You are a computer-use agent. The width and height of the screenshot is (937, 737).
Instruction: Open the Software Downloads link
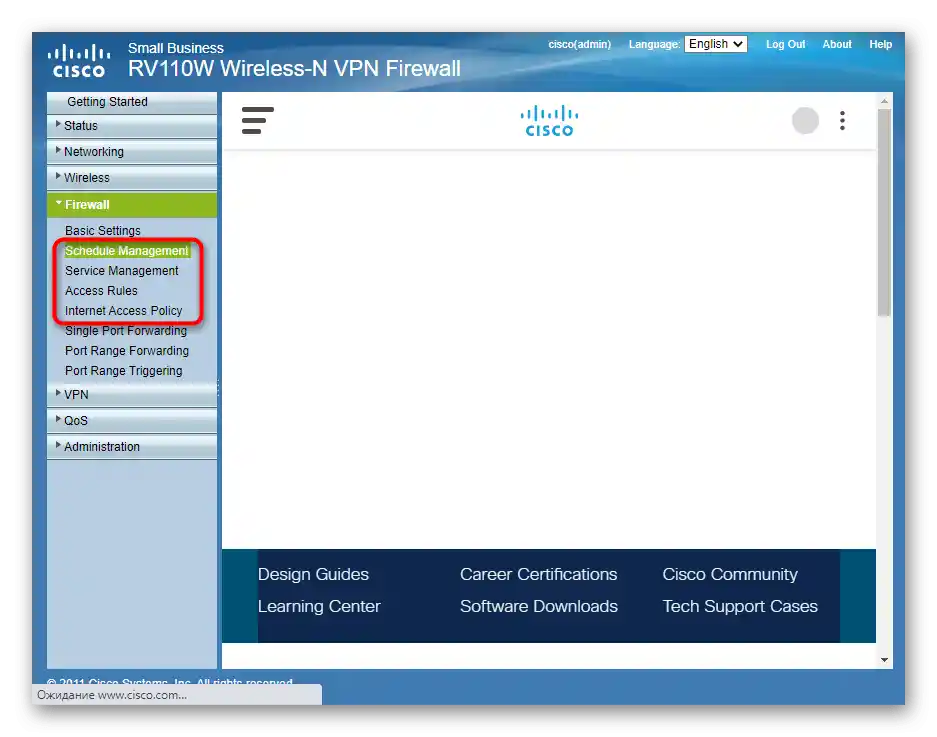pos(539,607)
